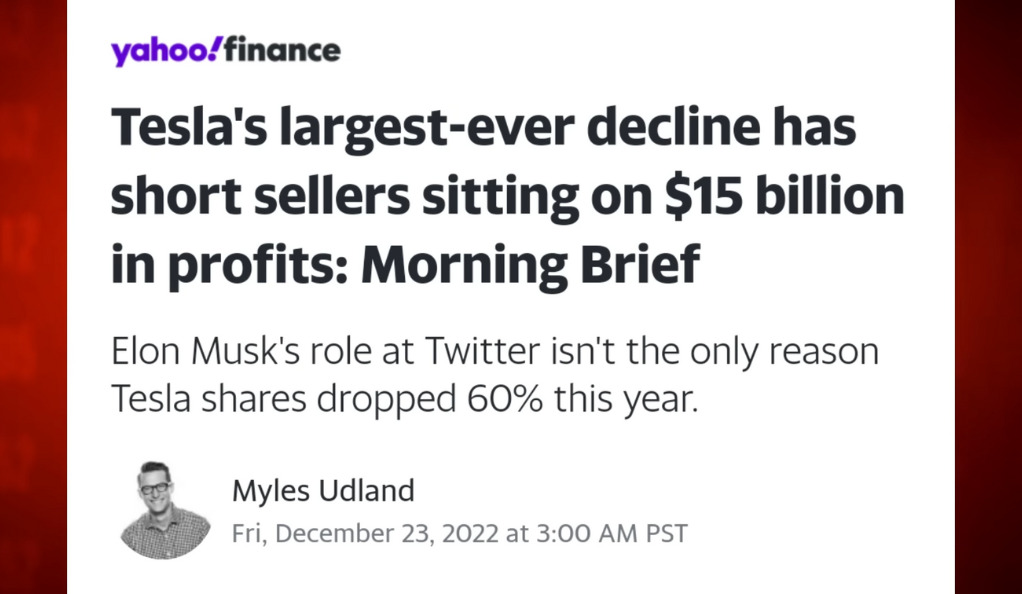1022x594 pixels.
Task: Select the word 'Tesla's' starting the headline
Action: pos(189,127)
